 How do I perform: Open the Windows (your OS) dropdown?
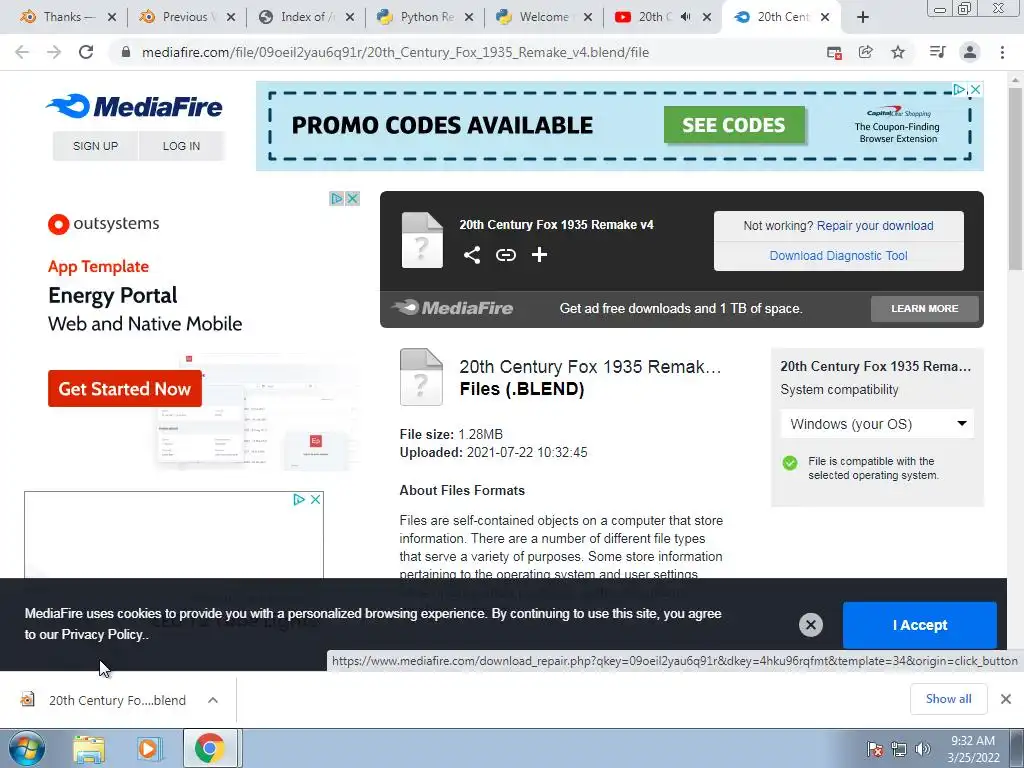(877, 424)
